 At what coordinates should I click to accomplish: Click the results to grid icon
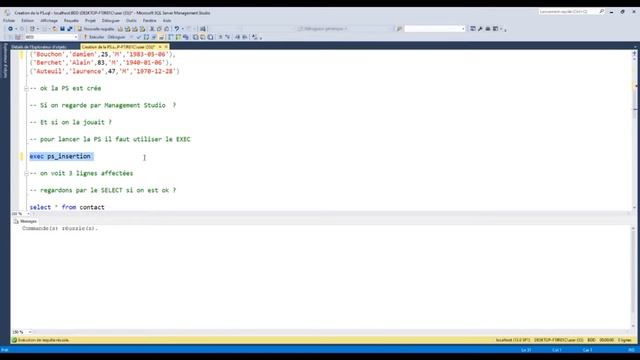tap(203, 37)
